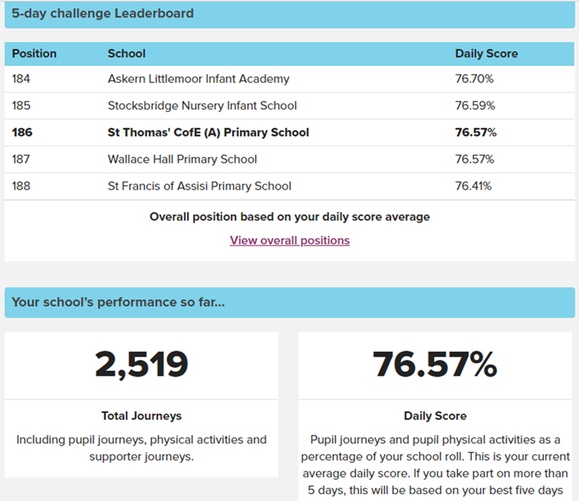The width and height of the screenshot is (579, 501).
Task: Click the 76.70% score for Askern Littlemoor
Action: [x=474, y=79]
